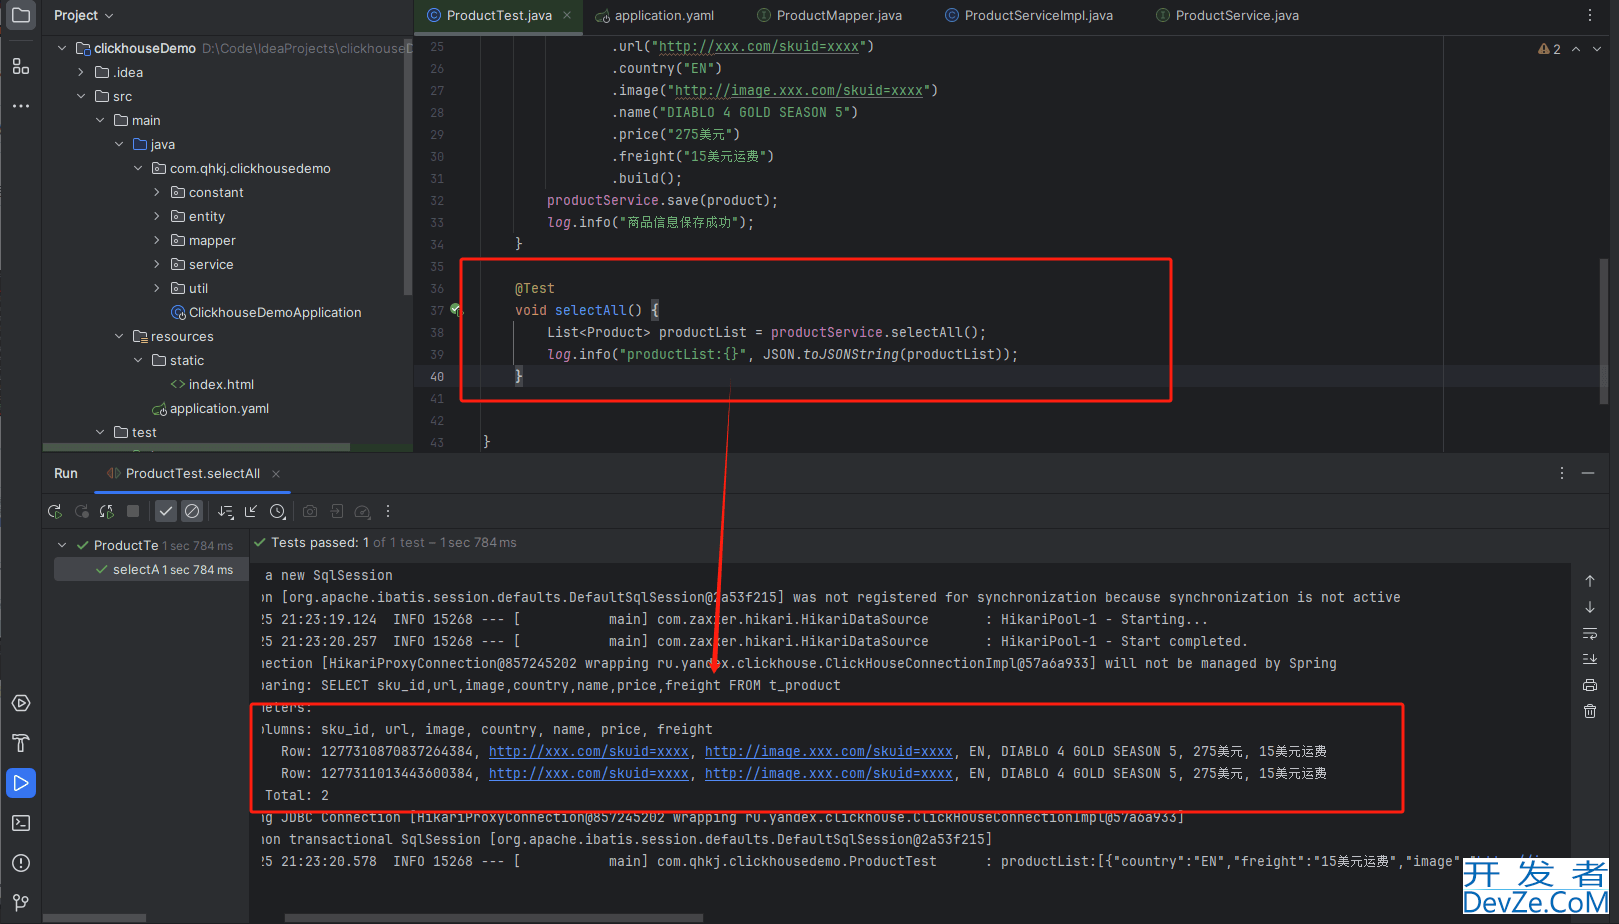
Task: Open the Project tool window icon
Action: point(21,16)
